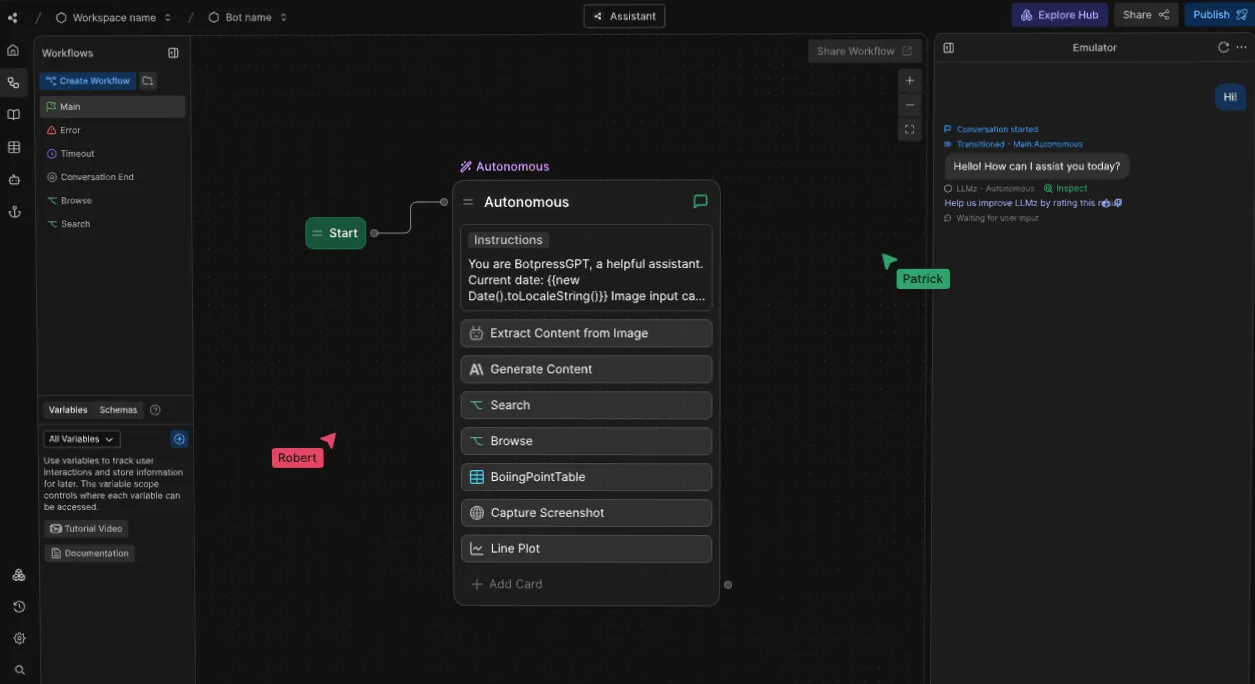Select the Line Plot card
1255x684 pixels.
(586, 549)
